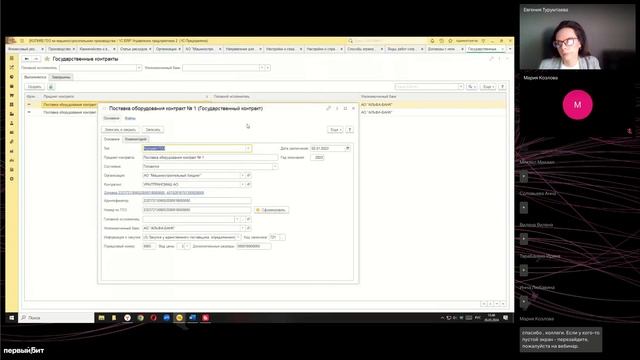Open Головной исполнитель record with open button
Image resolution: width=640 pixels, height=360 pixels.
[248, 219]
